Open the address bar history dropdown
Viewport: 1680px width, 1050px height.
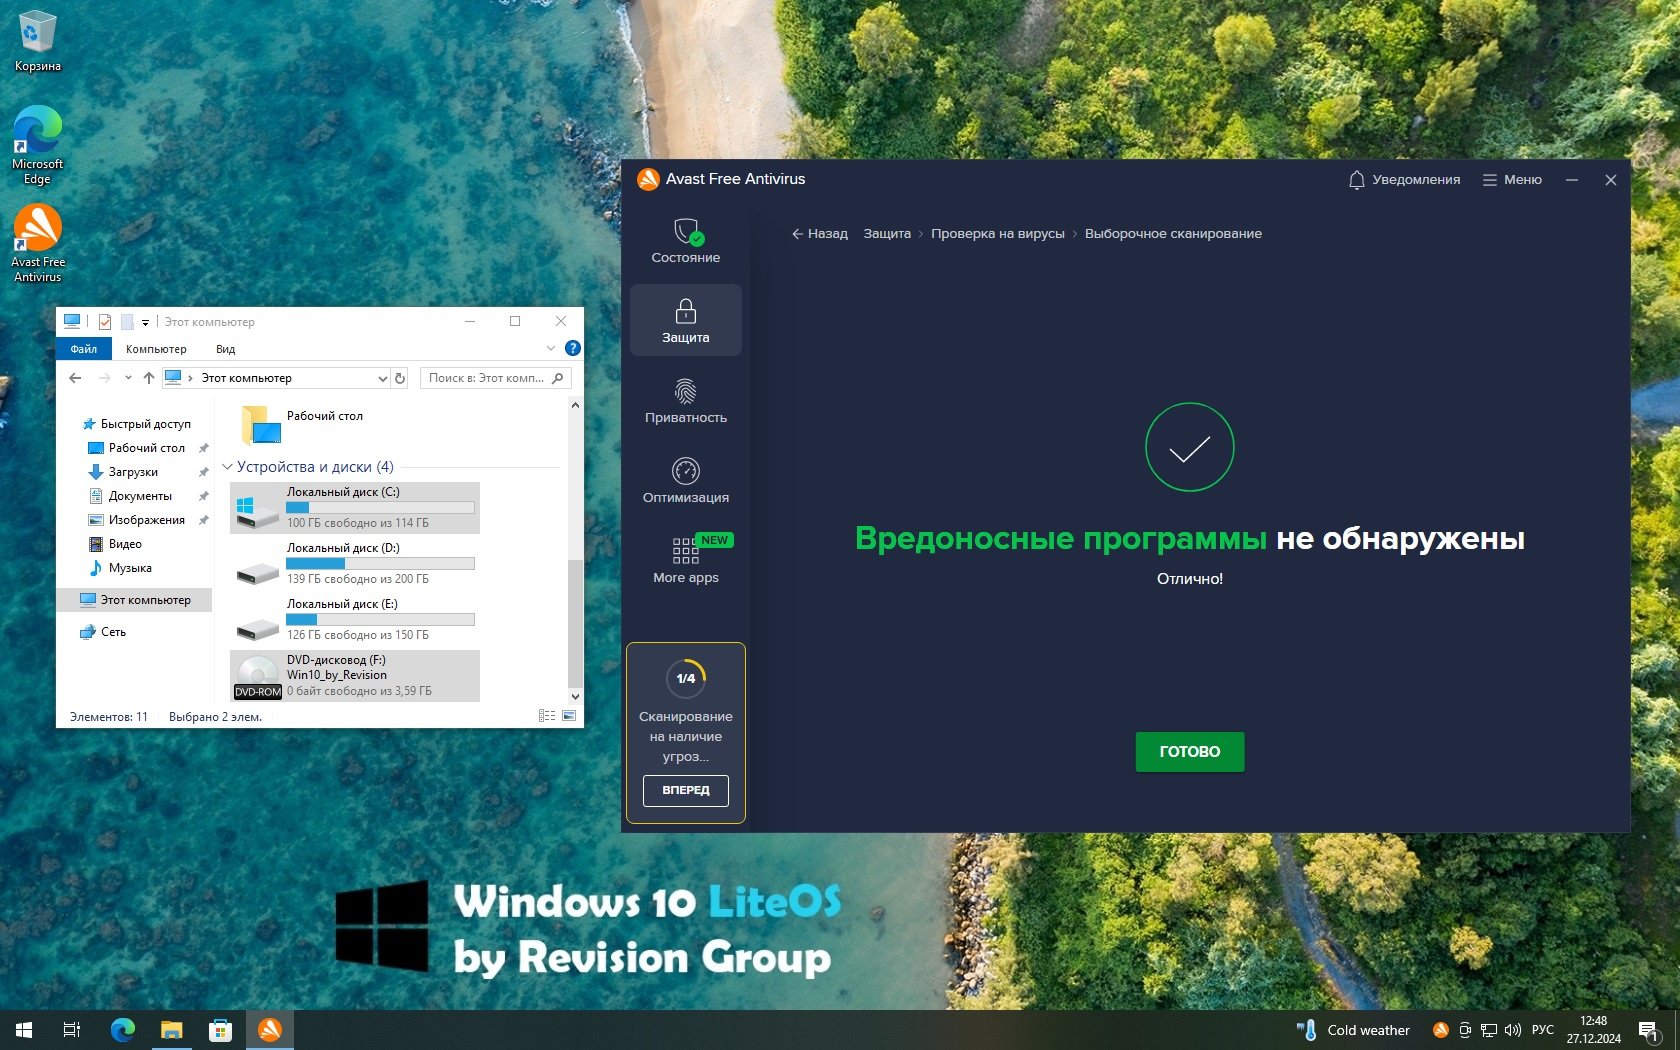[382, 378]
